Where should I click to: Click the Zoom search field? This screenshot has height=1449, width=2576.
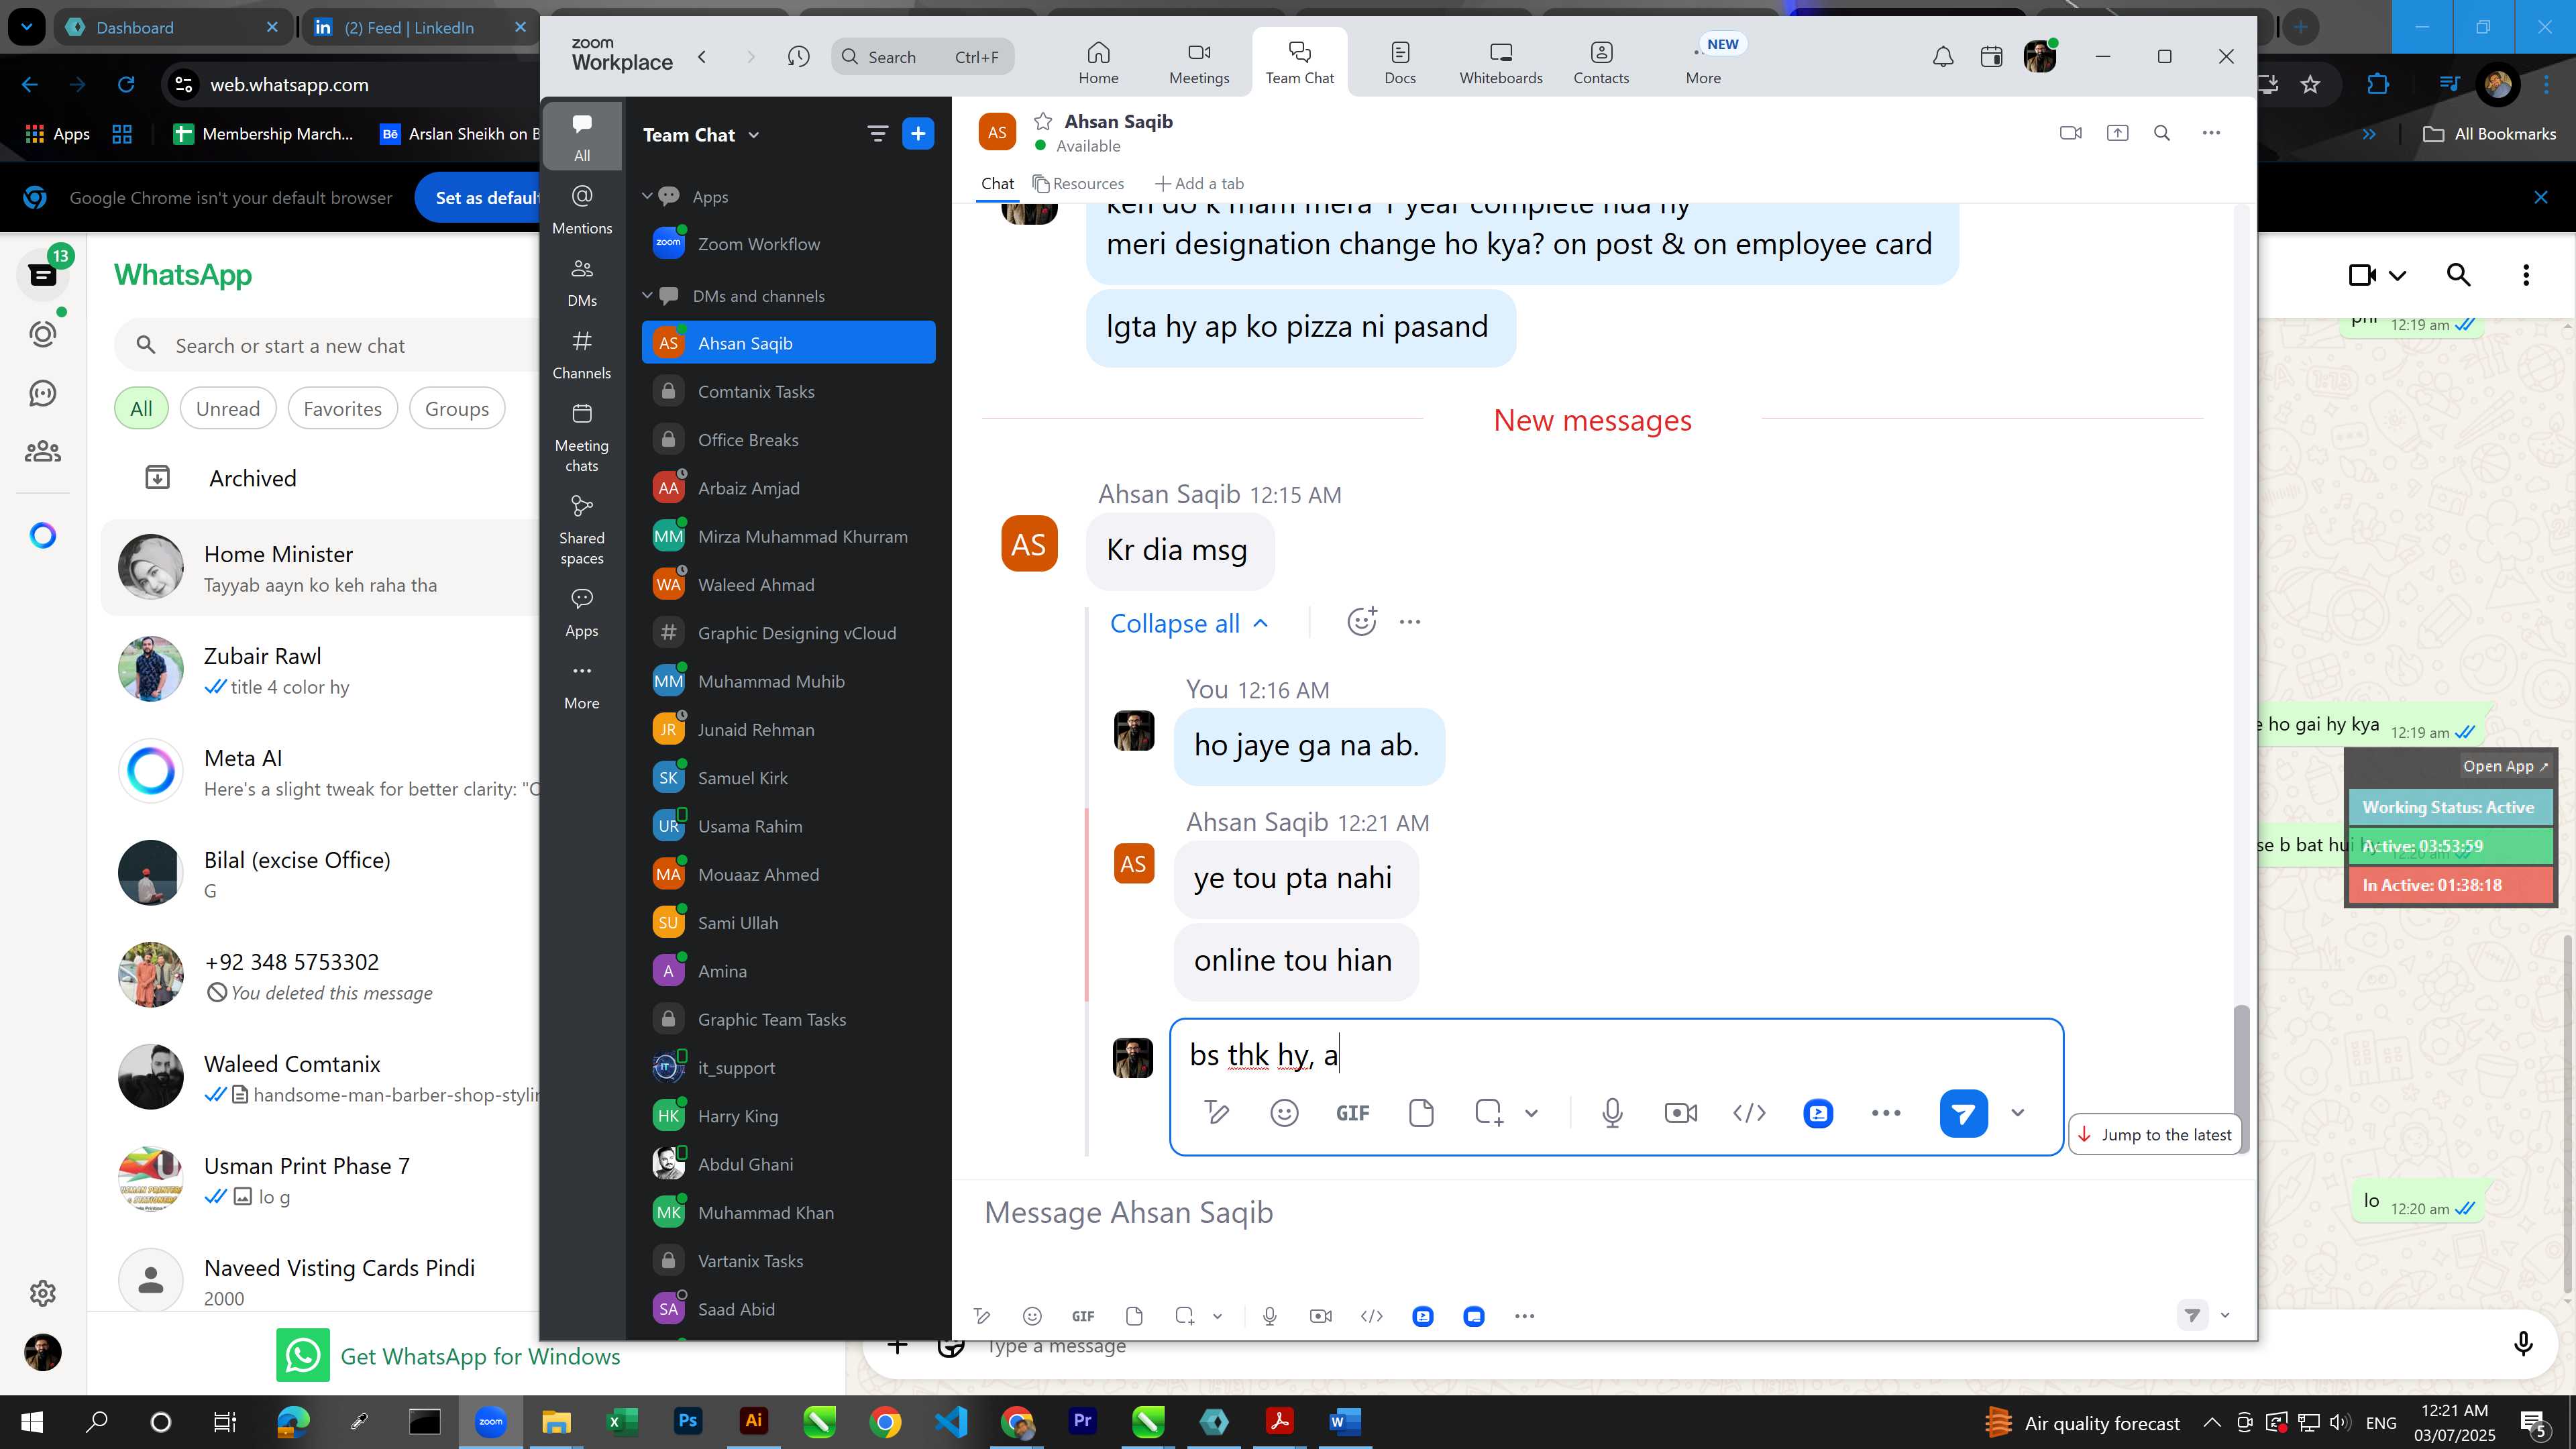click(922, 57)
